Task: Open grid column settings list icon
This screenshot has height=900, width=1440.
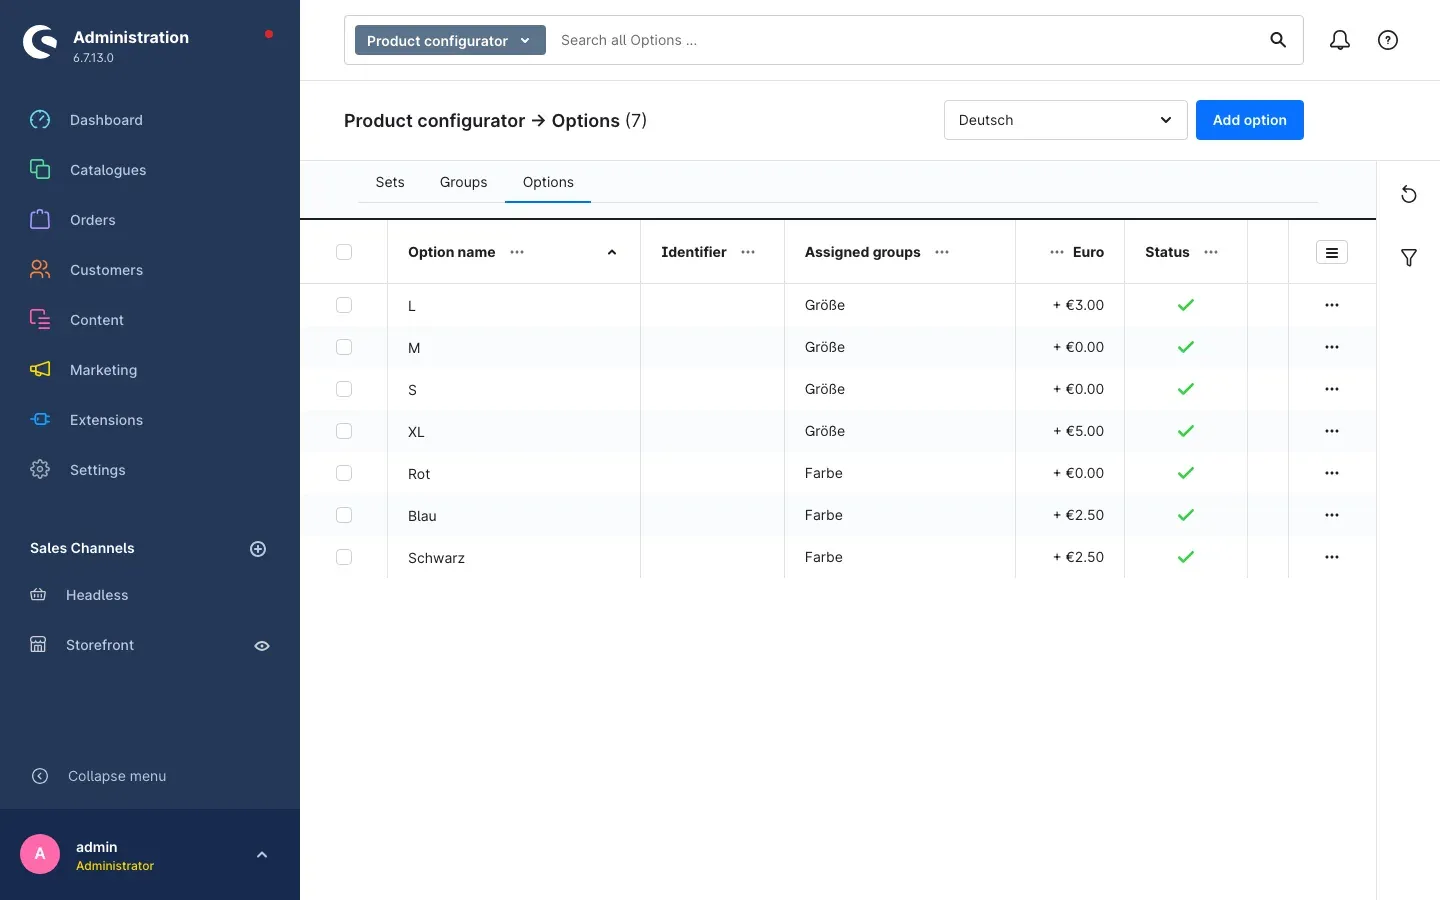Action: (x=1332, y=253)
